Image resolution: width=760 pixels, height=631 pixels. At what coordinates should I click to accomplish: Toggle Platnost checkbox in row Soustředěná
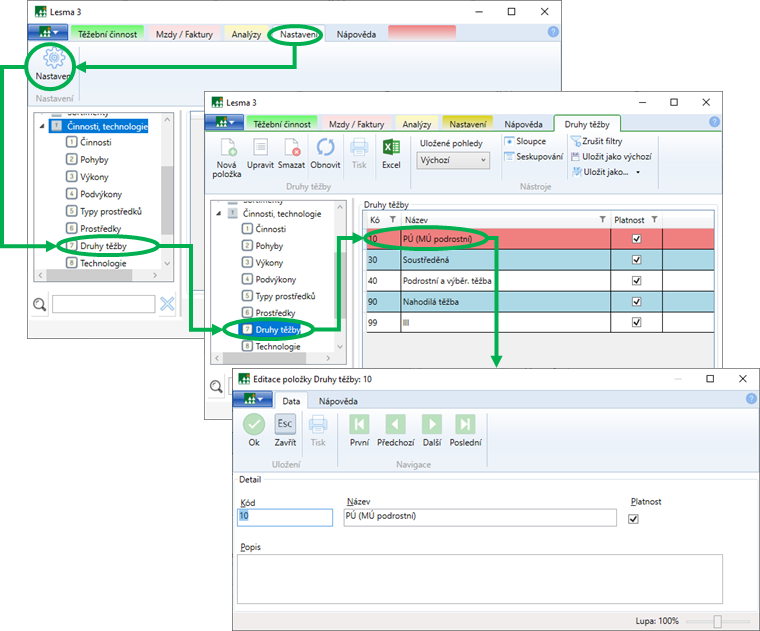click(x=636, y=260)
